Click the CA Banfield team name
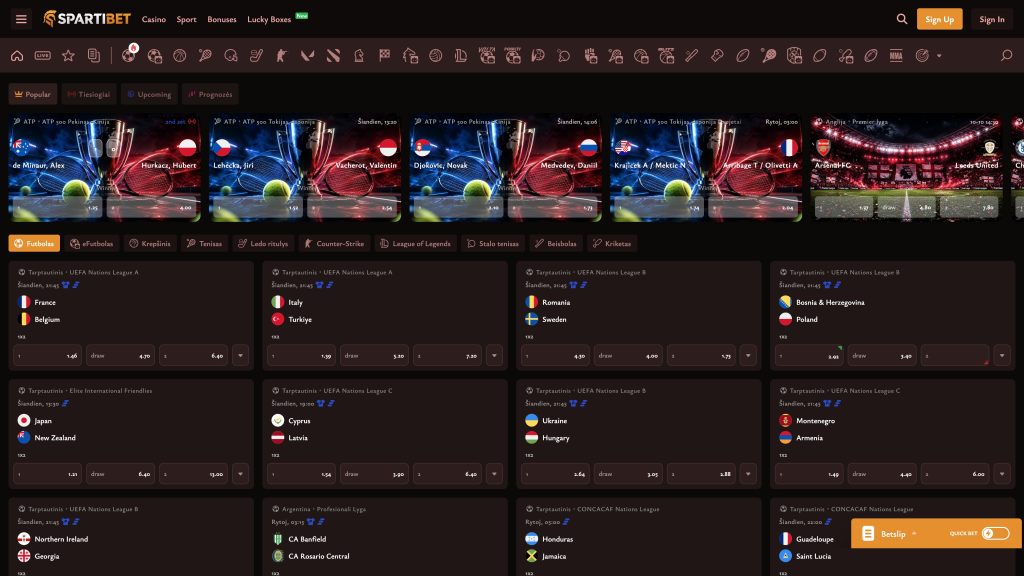 click(307, 539)
